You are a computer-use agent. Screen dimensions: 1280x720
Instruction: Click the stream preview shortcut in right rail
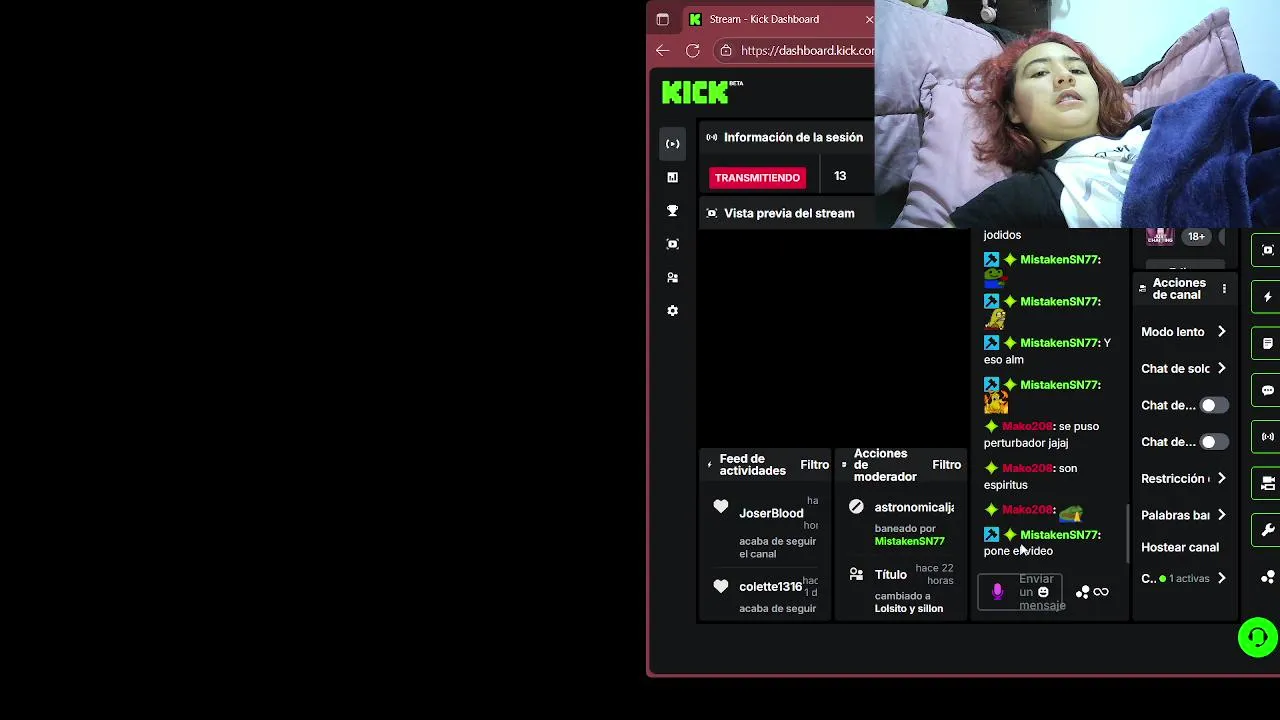[1268, 250]
